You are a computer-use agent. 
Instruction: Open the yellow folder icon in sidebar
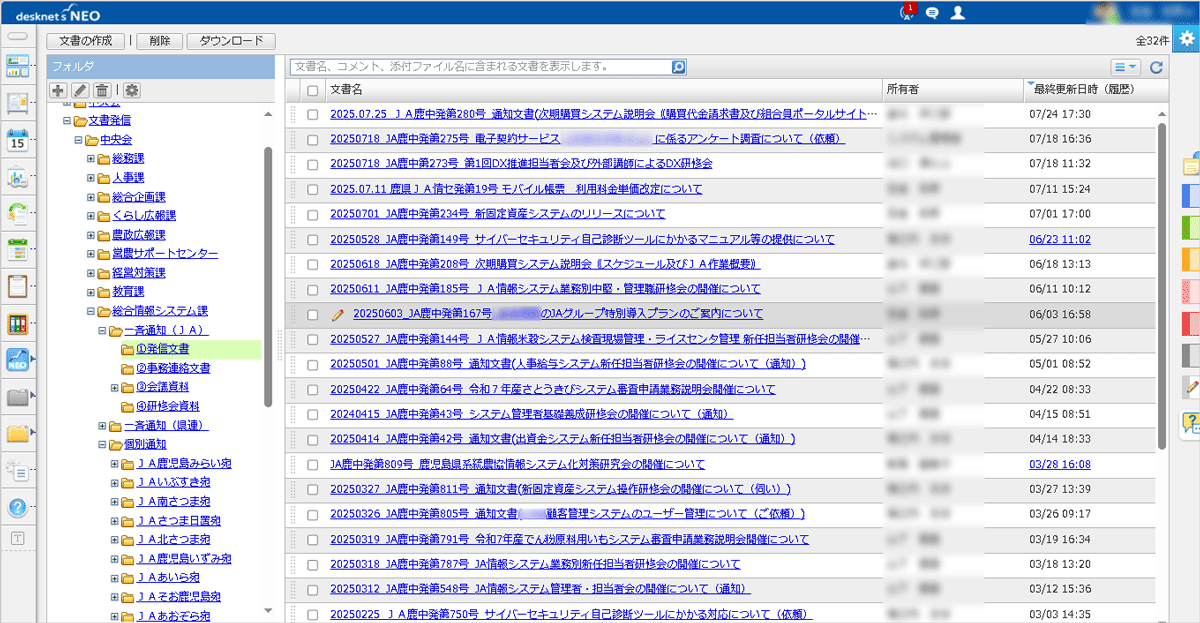[x=17, y=433]
